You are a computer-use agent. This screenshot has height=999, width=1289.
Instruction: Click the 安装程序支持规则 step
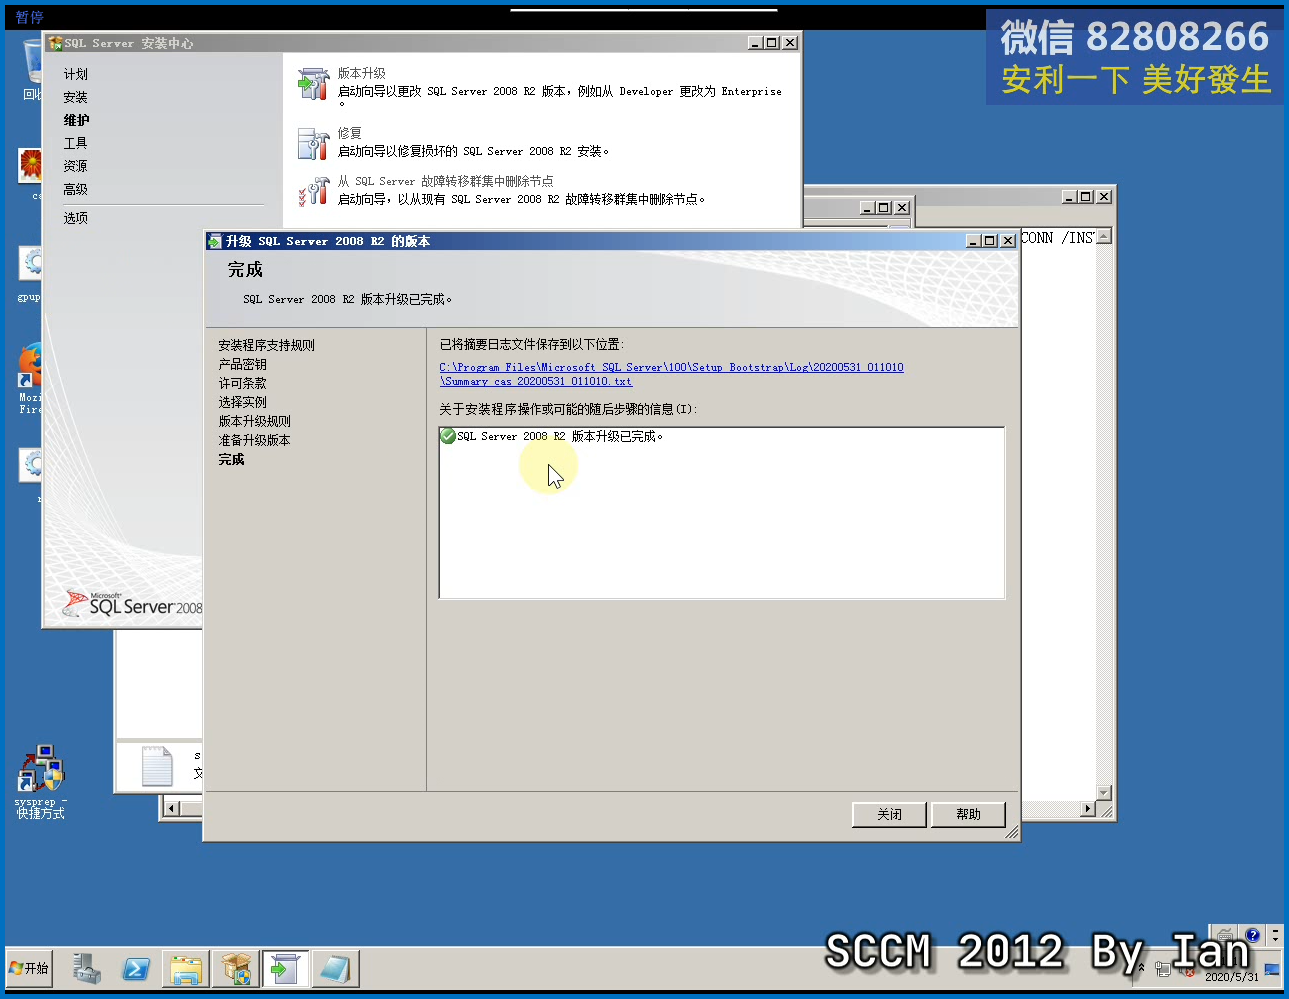click(x=266, y=345)
